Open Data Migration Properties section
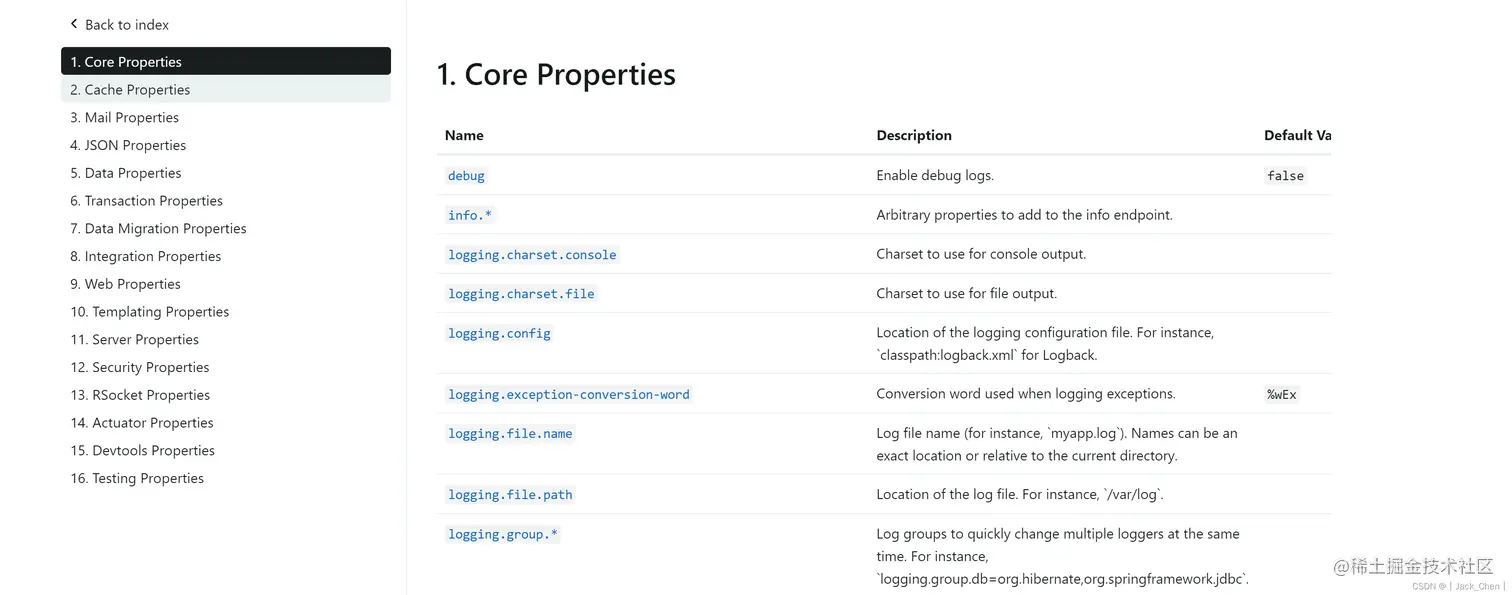Screen dimensions: 1512x595 click(x=158, y=229)
